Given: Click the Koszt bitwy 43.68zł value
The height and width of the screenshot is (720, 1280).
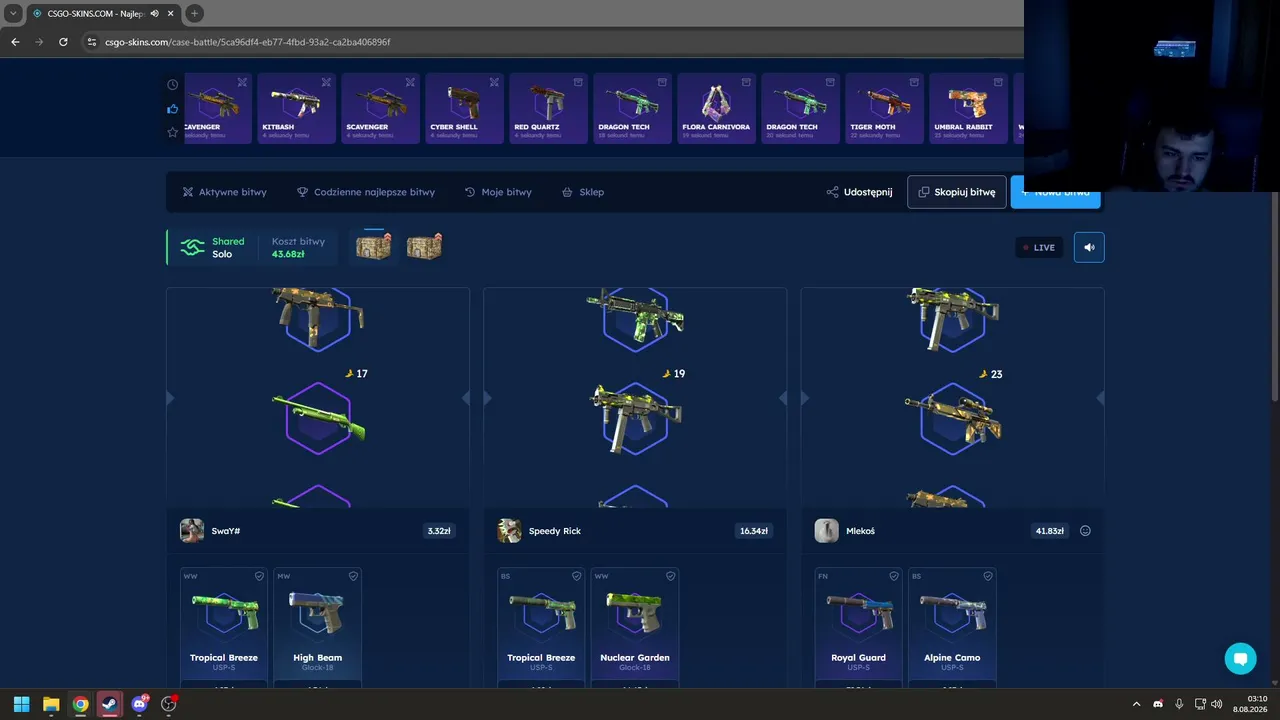Looking at the screenshot, I should coord(288,254).
